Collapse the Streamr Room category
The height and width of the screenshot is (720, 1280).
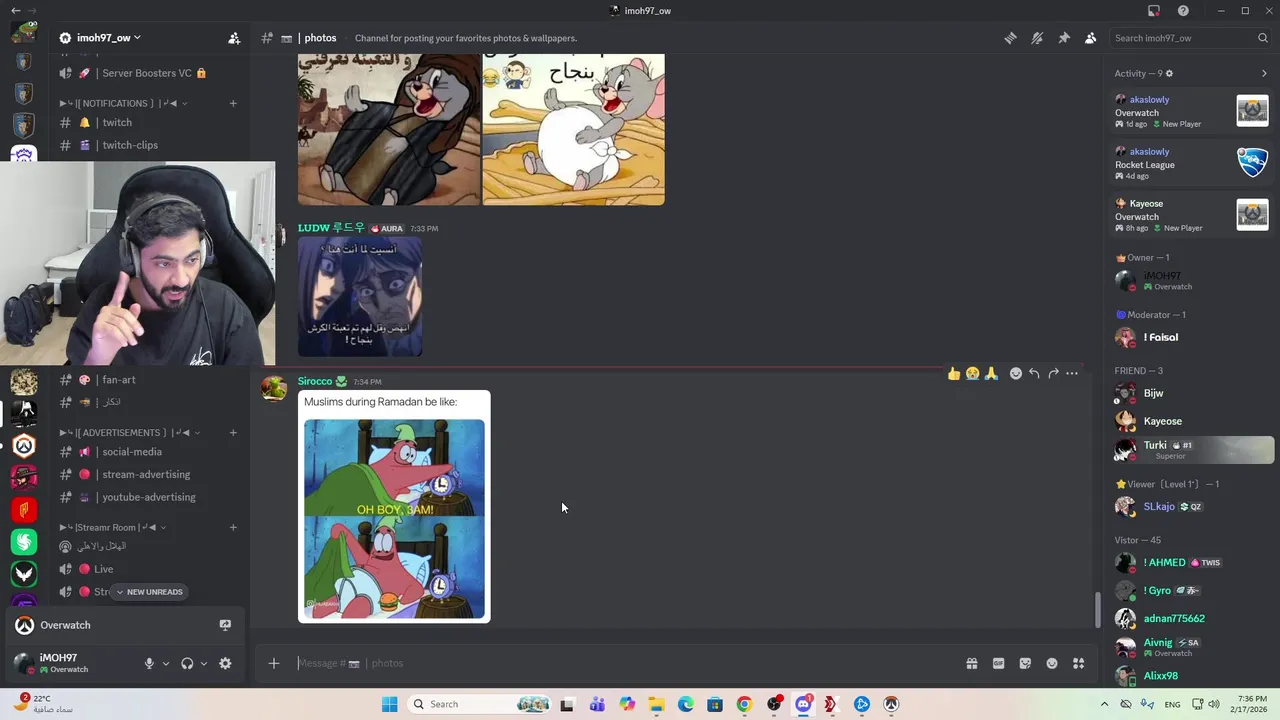112,527
